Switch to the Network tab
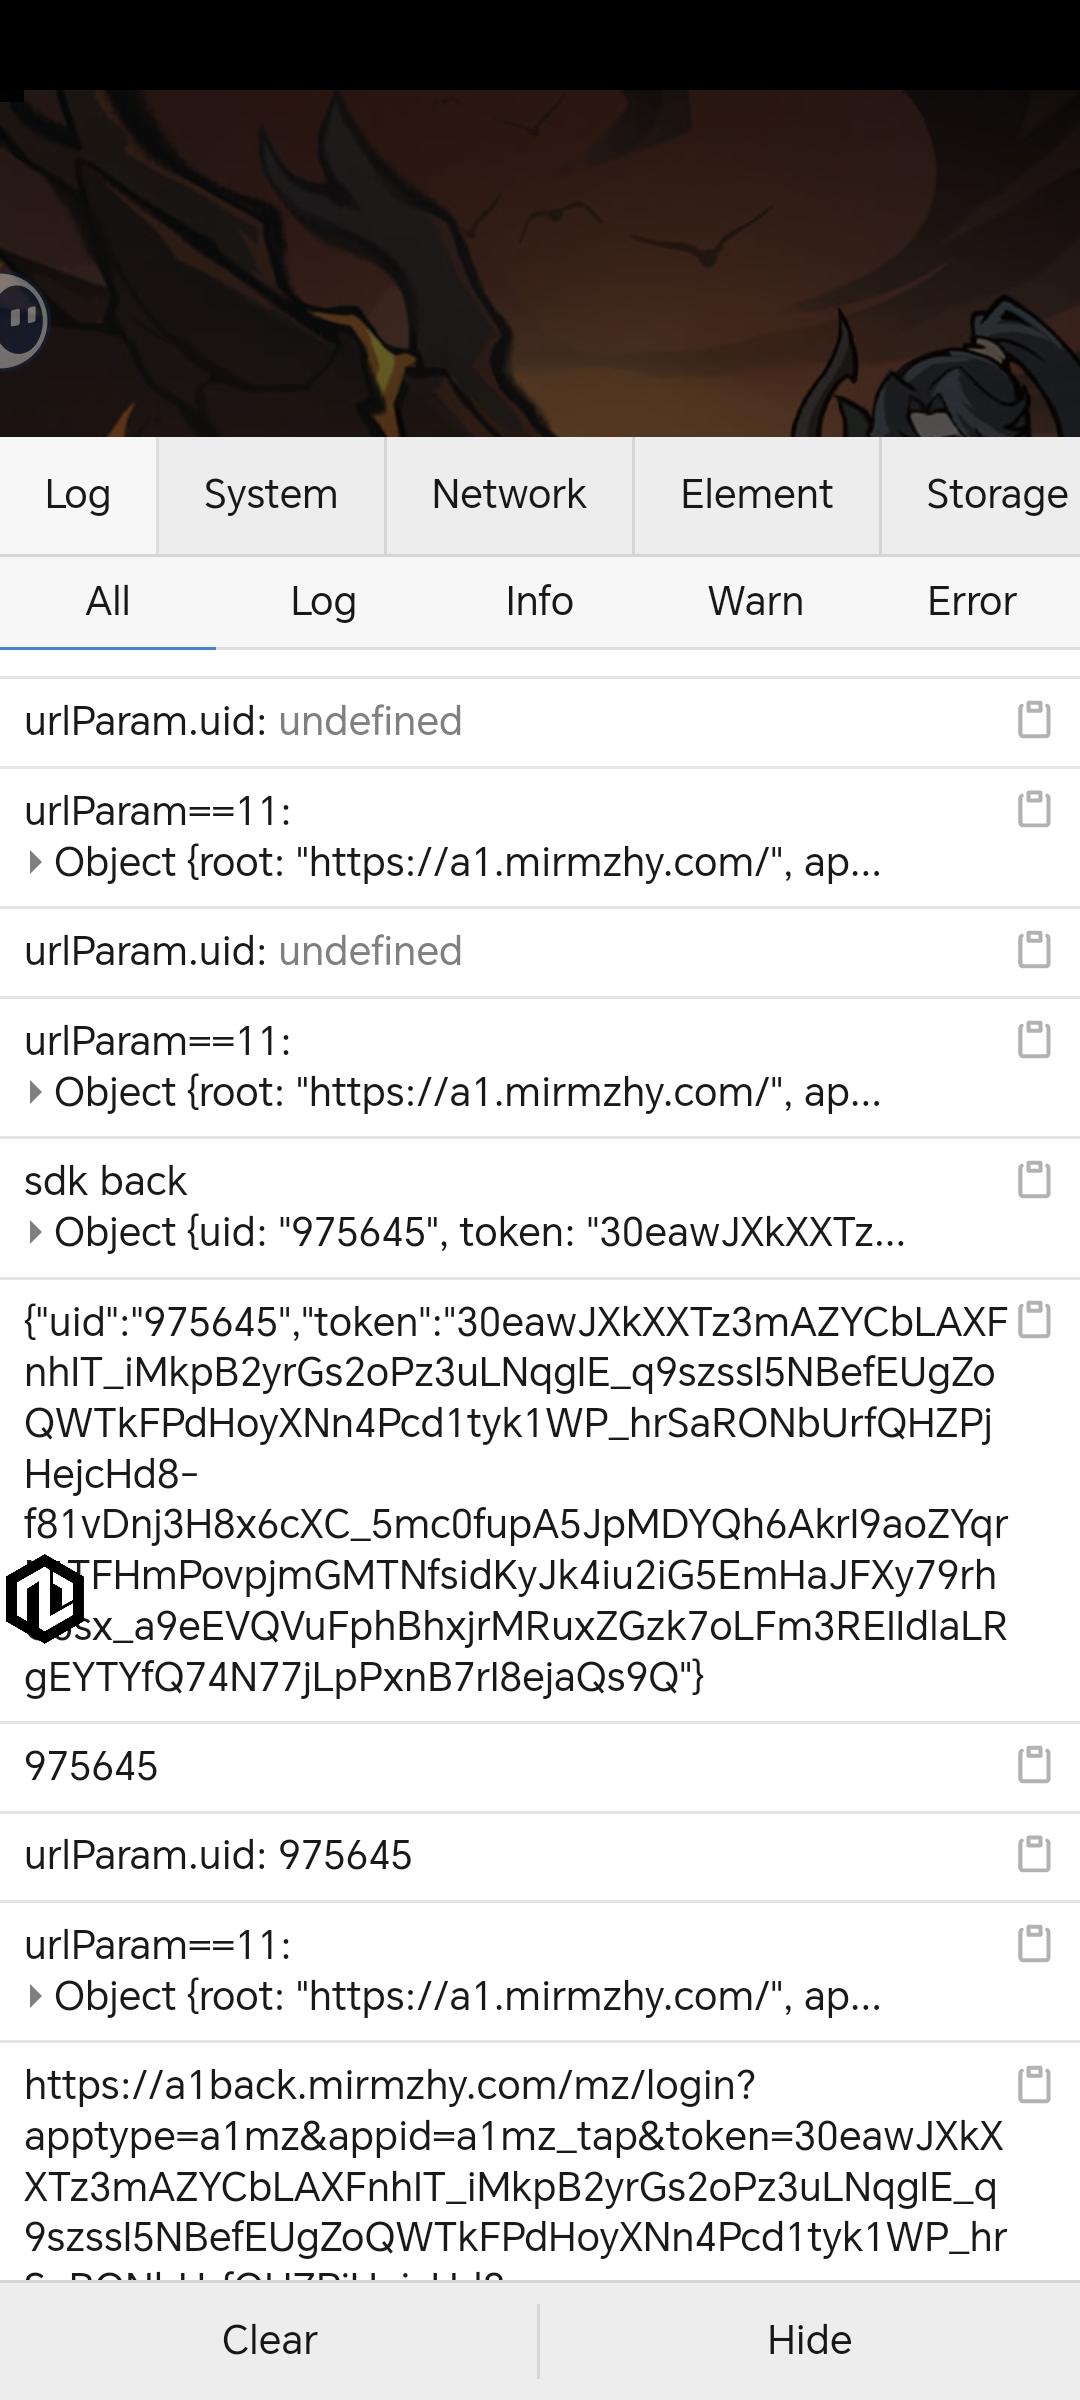Image resolution: width=1080 pixels, height=2400 pixels. click(509, 495)
